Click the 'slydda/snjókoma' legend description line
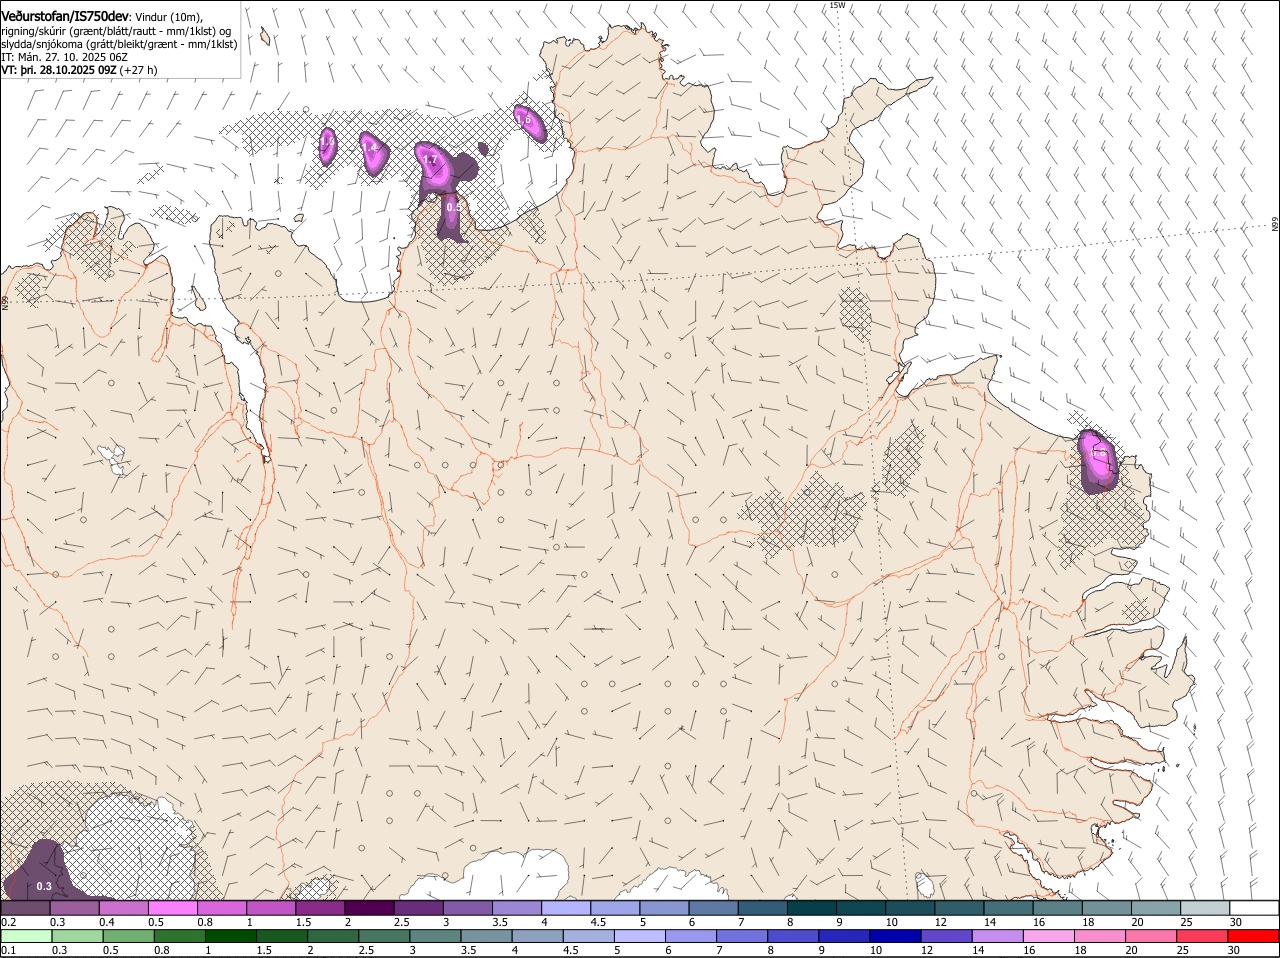 pyautogui.click(x=119, y=44)
